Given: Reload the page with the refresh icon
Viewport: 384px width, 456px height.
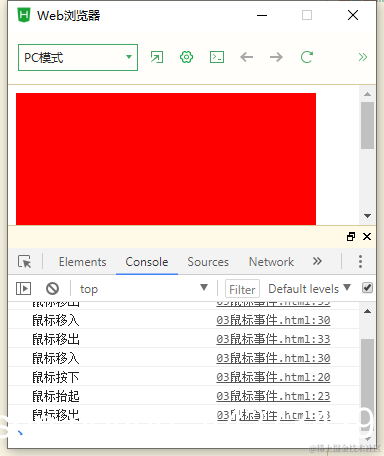Looking at the screenshot, I should 307,57.
